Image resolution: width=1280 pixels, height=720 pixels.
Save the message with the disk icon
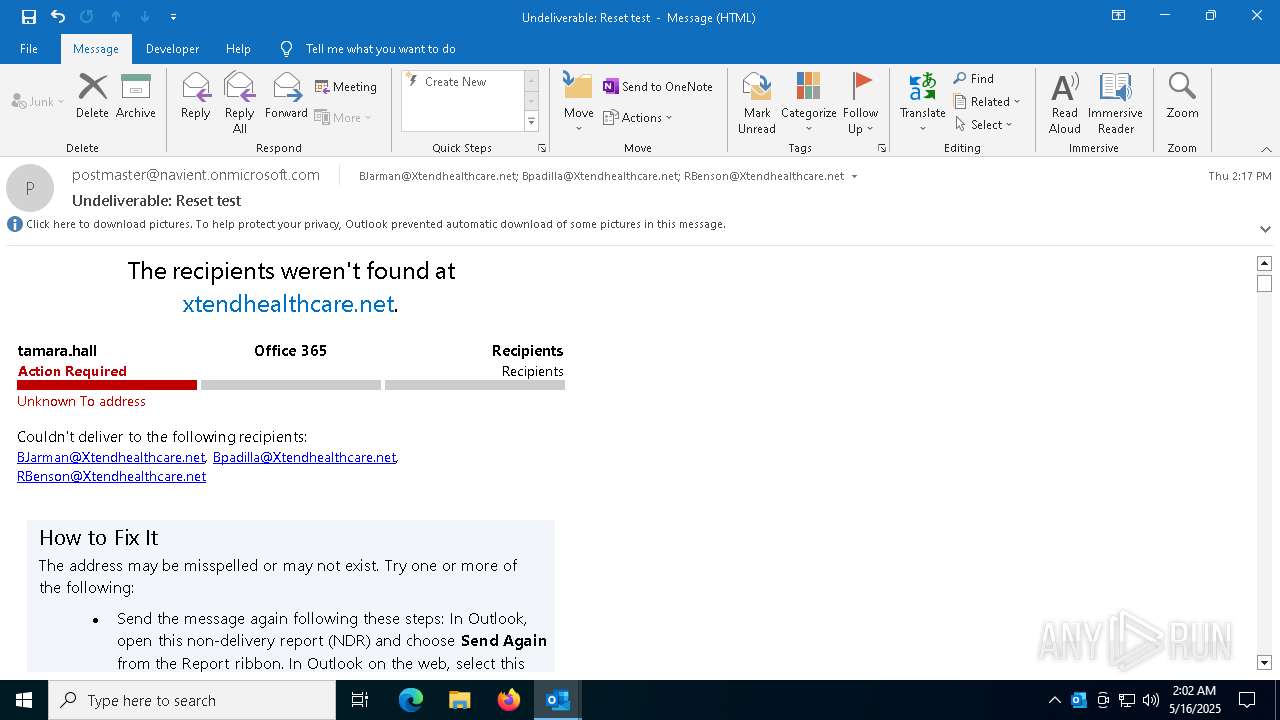(29, 17)
